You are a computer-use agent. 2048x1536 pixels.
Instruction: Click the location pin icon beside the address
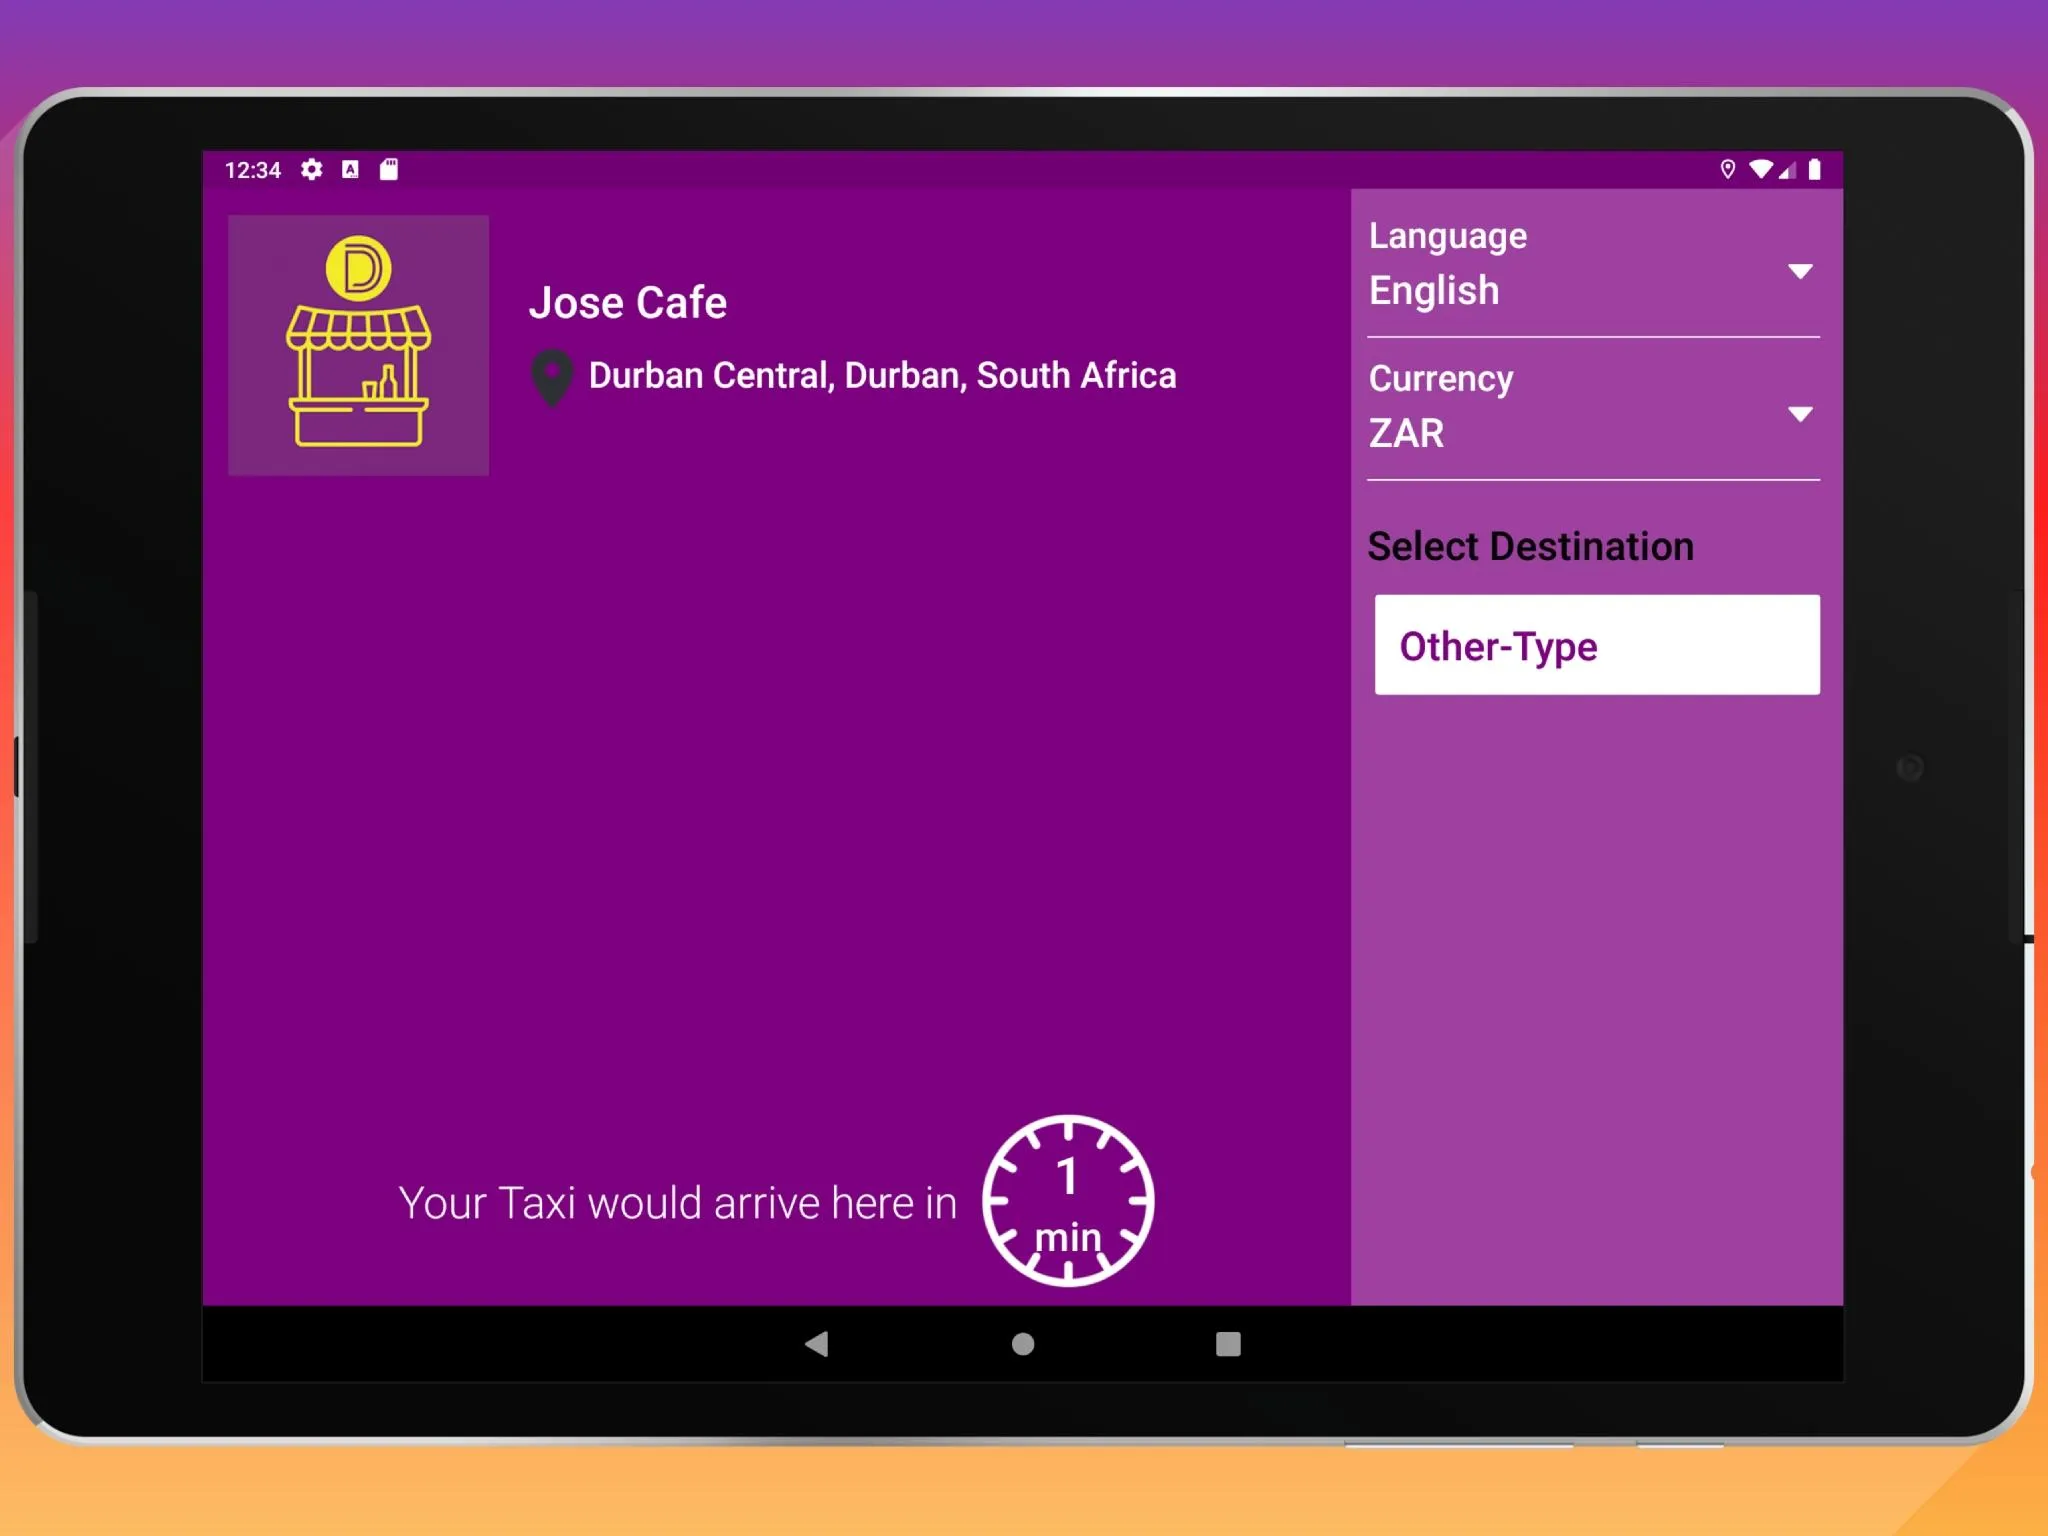(x=551, y=377)
